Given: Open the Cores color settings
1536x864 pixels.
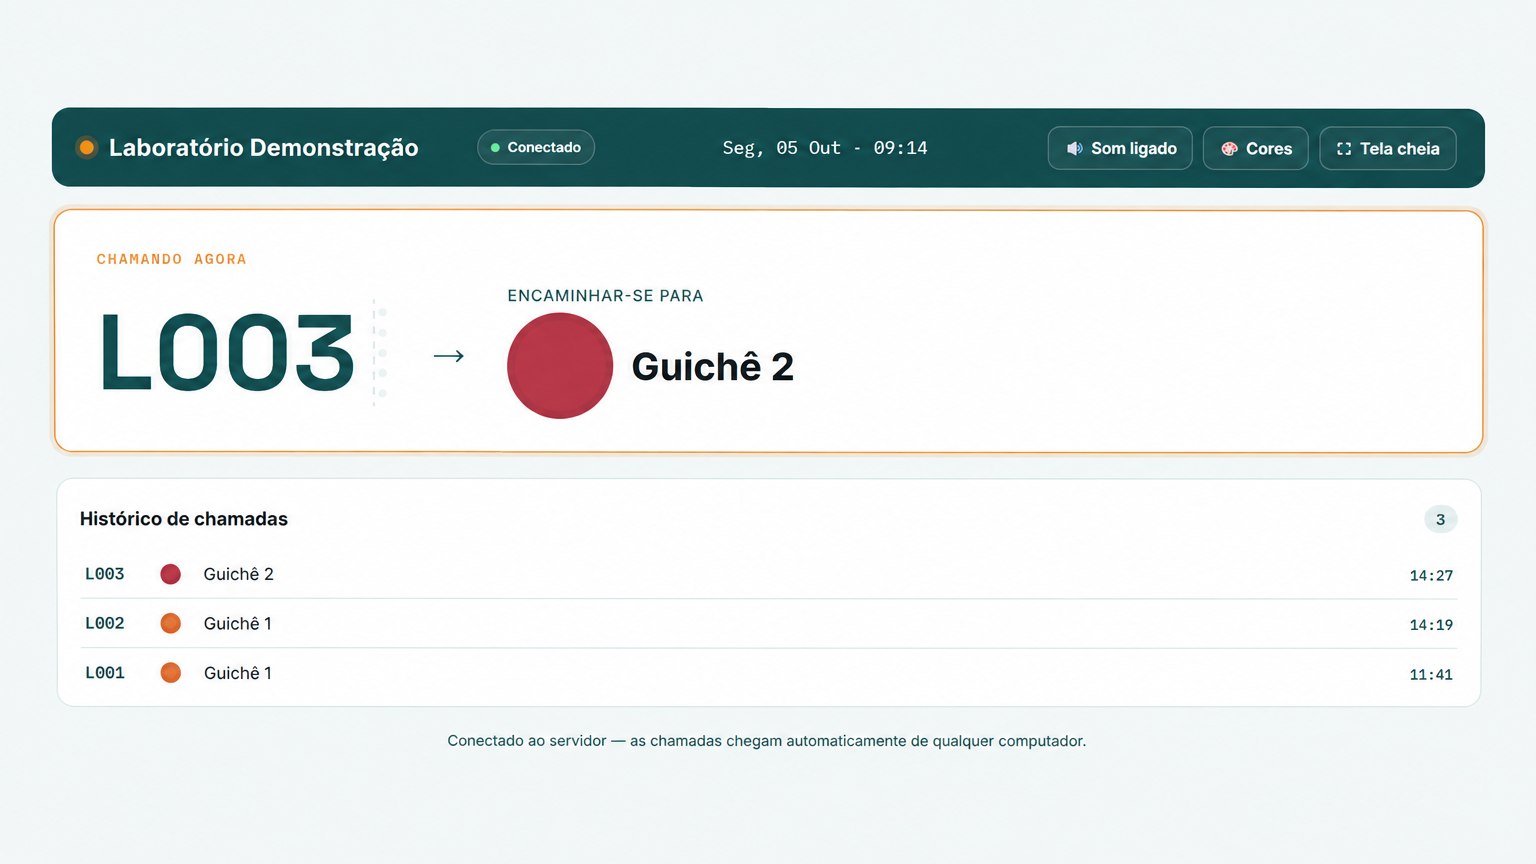Looking at the screenshot, I should tap(1256, 148).
